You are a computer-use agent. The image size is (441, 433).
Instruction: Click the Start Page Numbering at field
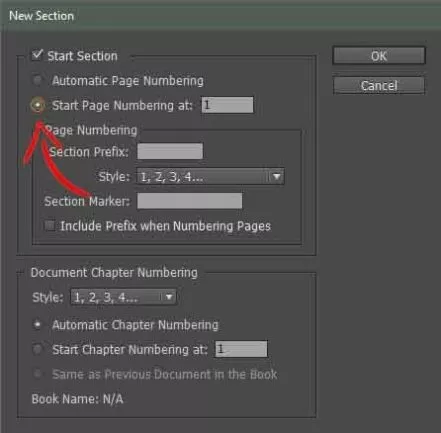[x=227, y=105]
